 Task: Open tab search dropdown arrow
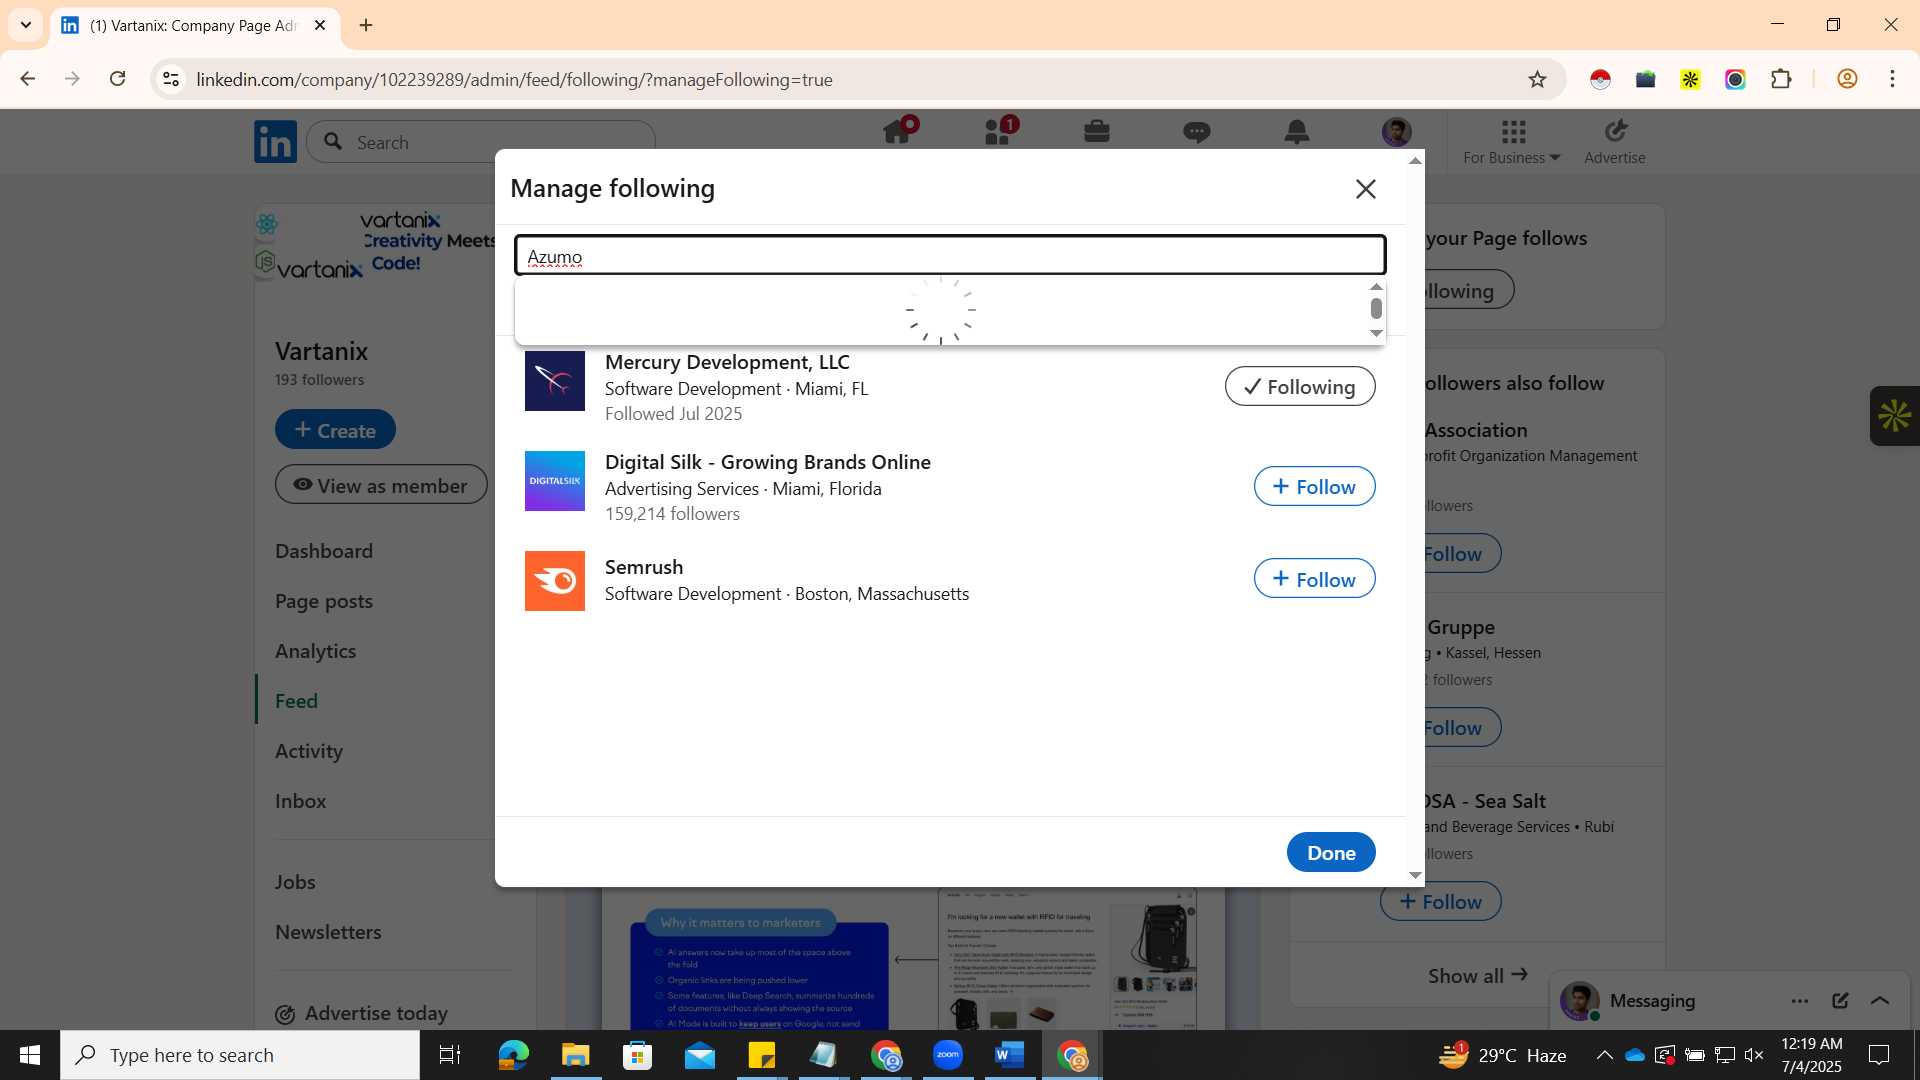pos(26,25)
